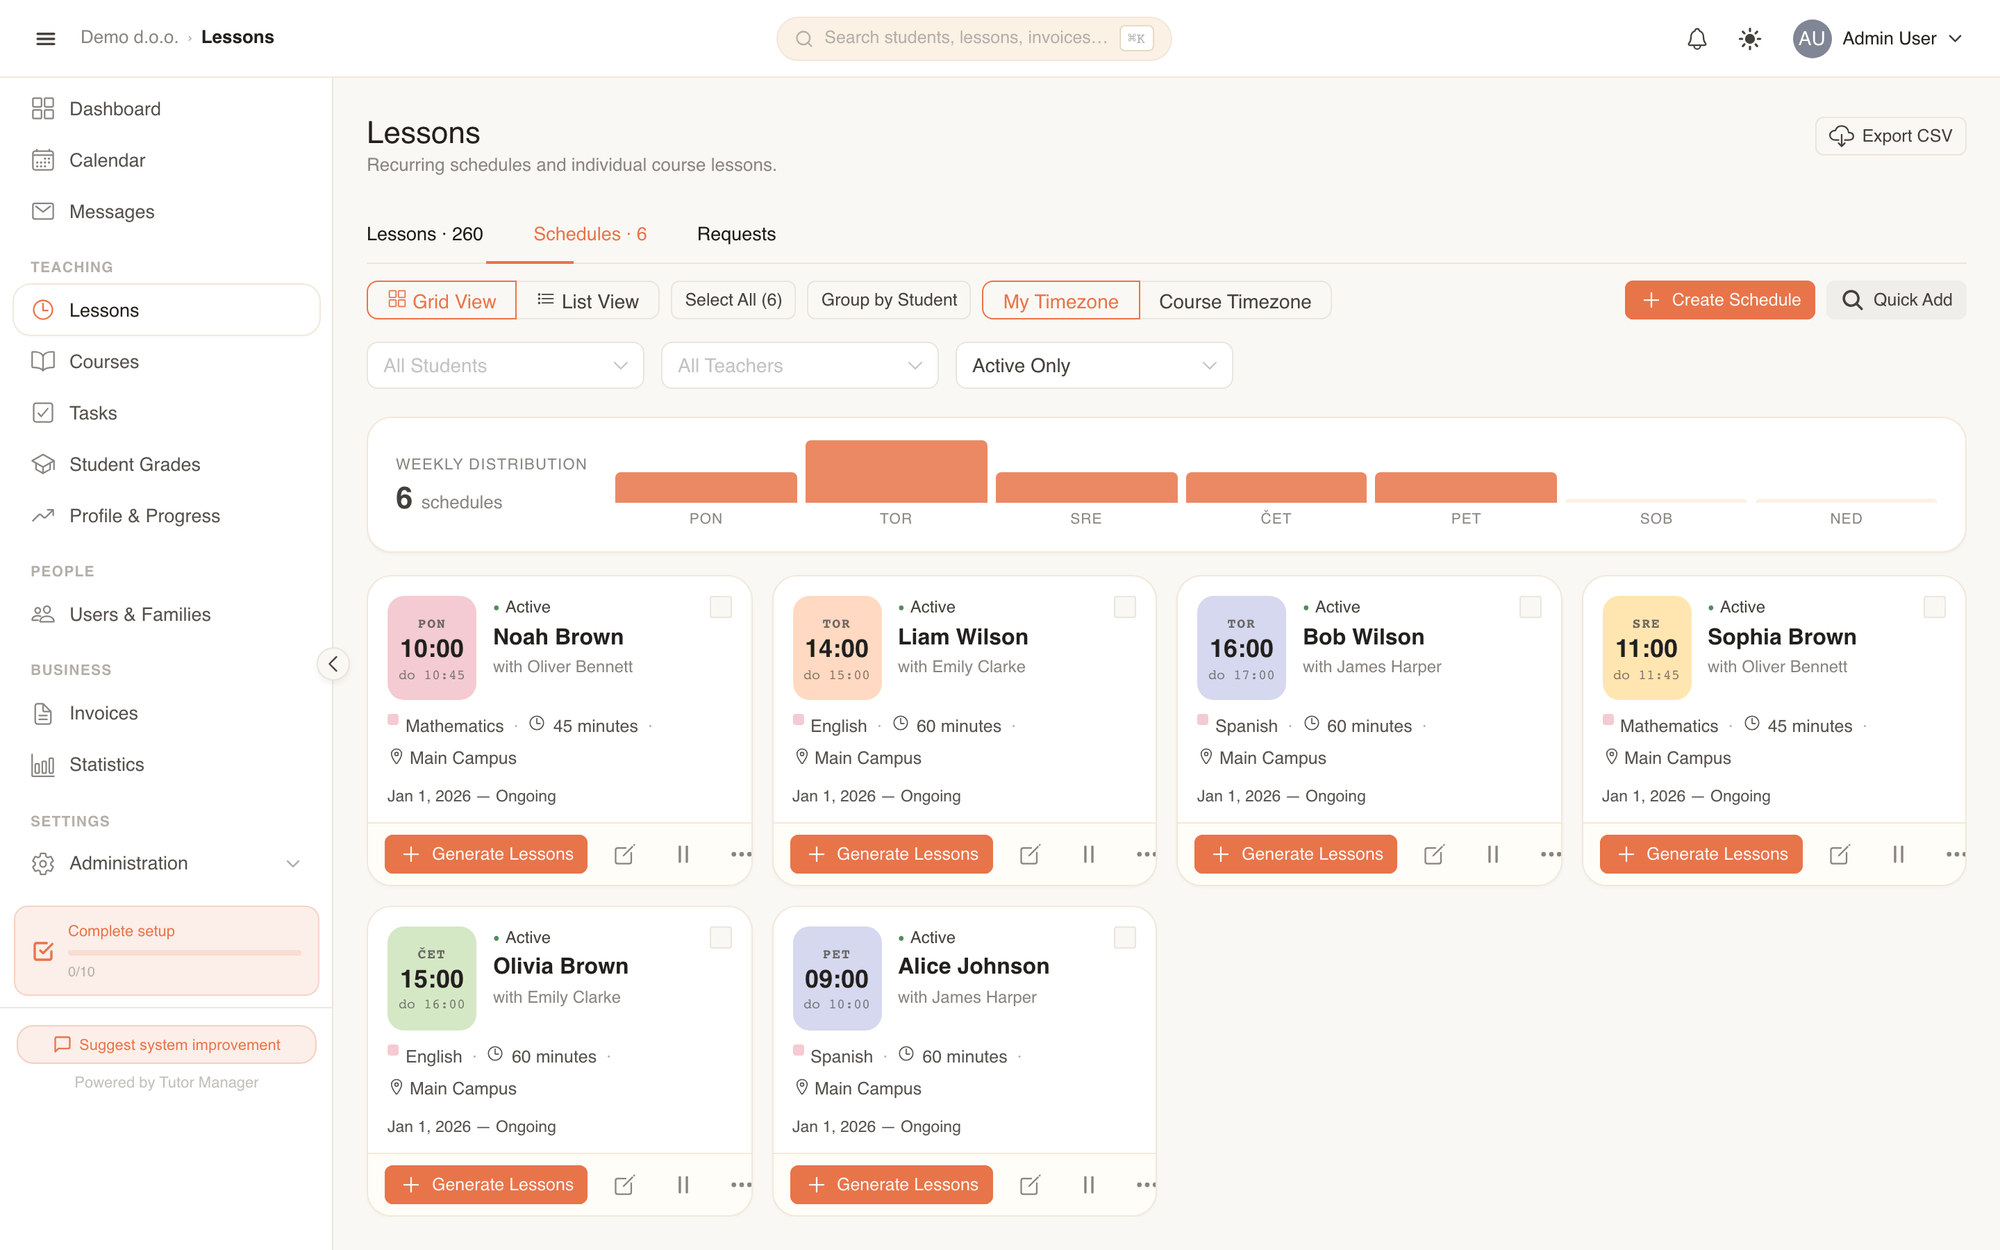Screen dimensions: 2000x1250
Task: Open the All Teachers dropdown
Action: pyautogui.click(x=799, y=365)
